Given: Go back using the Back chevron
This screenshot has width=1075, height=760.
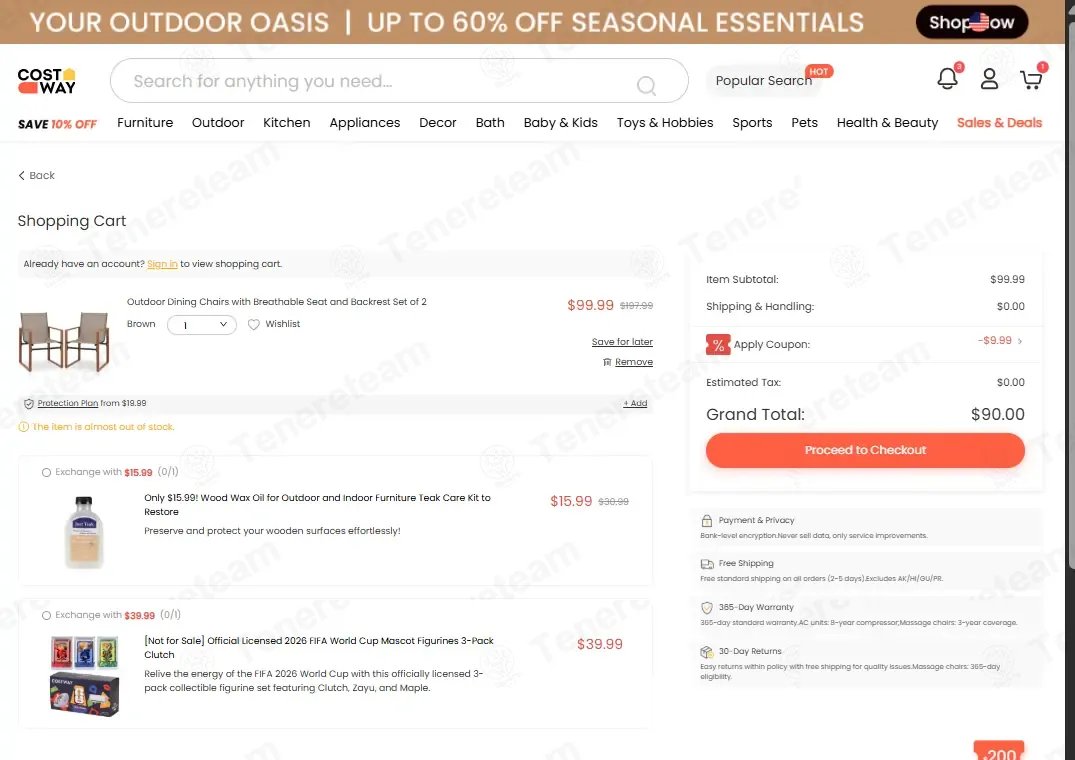Looking at the screenshot, I should pyautogui.click(x=21, y=175).
